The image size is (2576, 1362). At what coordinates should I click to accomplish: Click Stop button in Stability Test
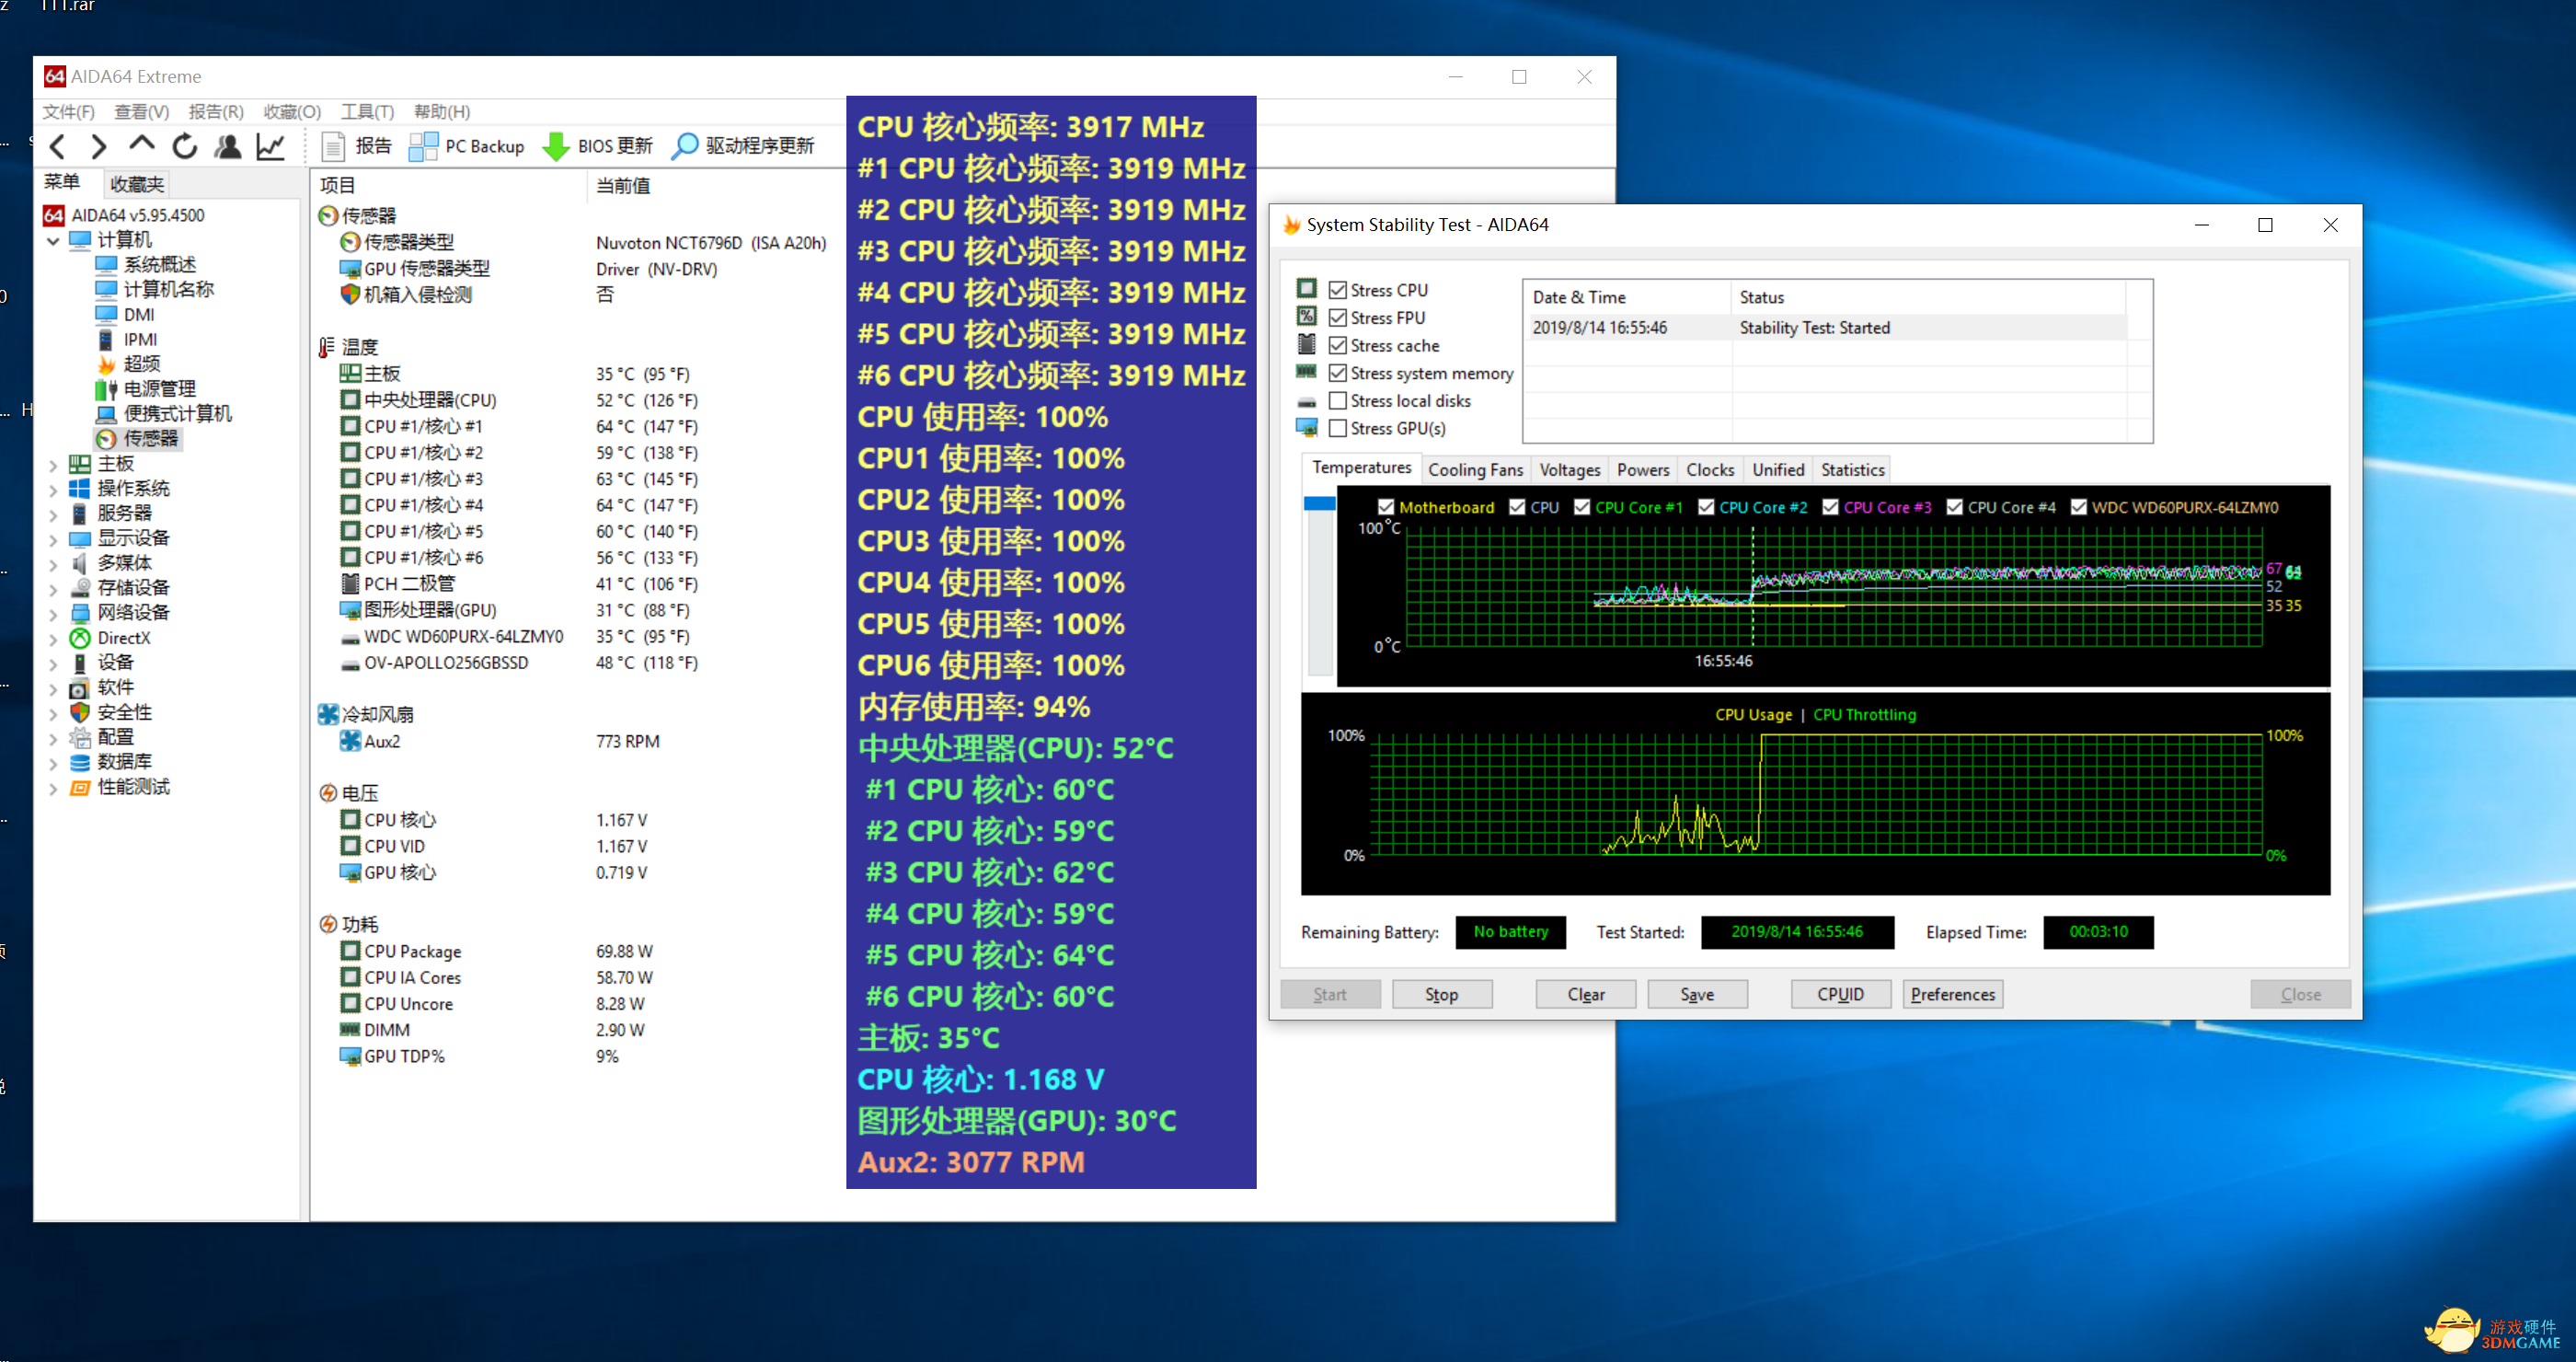[x=1441, y=994]
